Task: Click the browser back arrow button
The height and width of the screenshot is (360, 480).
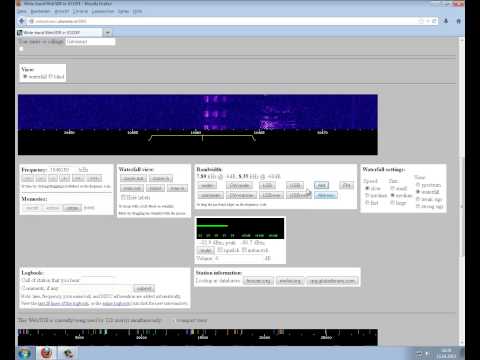Action: tap(22, 21)
